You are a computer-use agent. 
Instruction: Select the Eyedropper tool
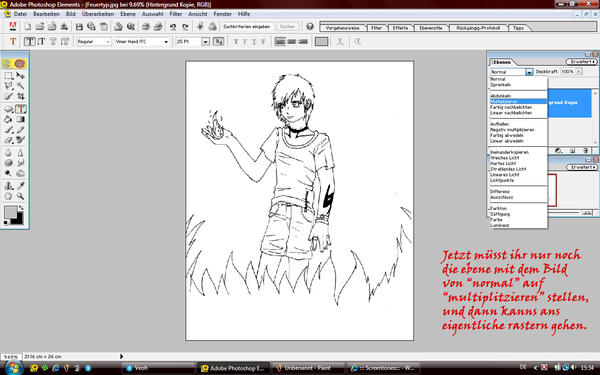(20, 186)
